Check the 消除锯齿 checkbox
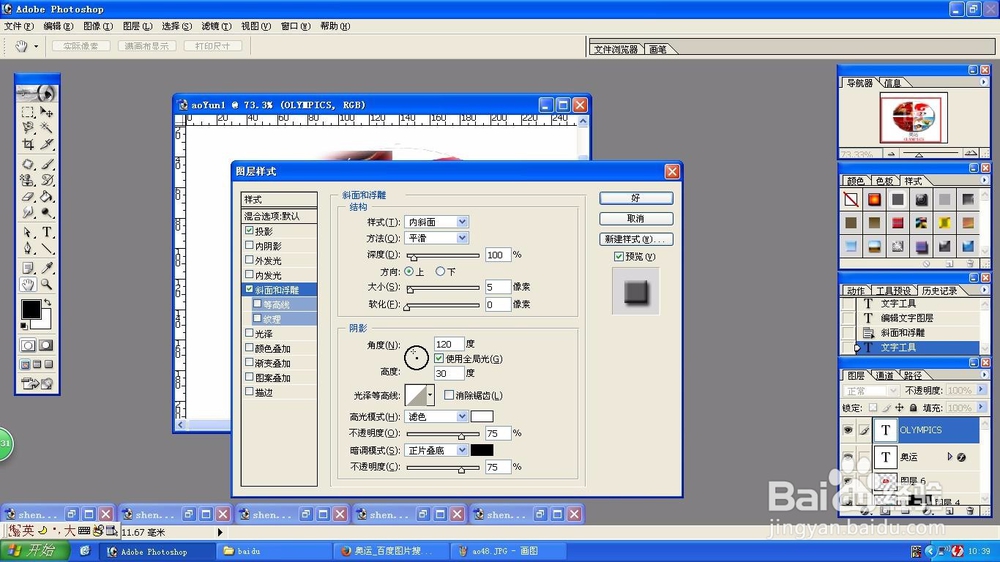This screenshot has height=562, width=1000. pyautogui.click(x=449, y=395)
